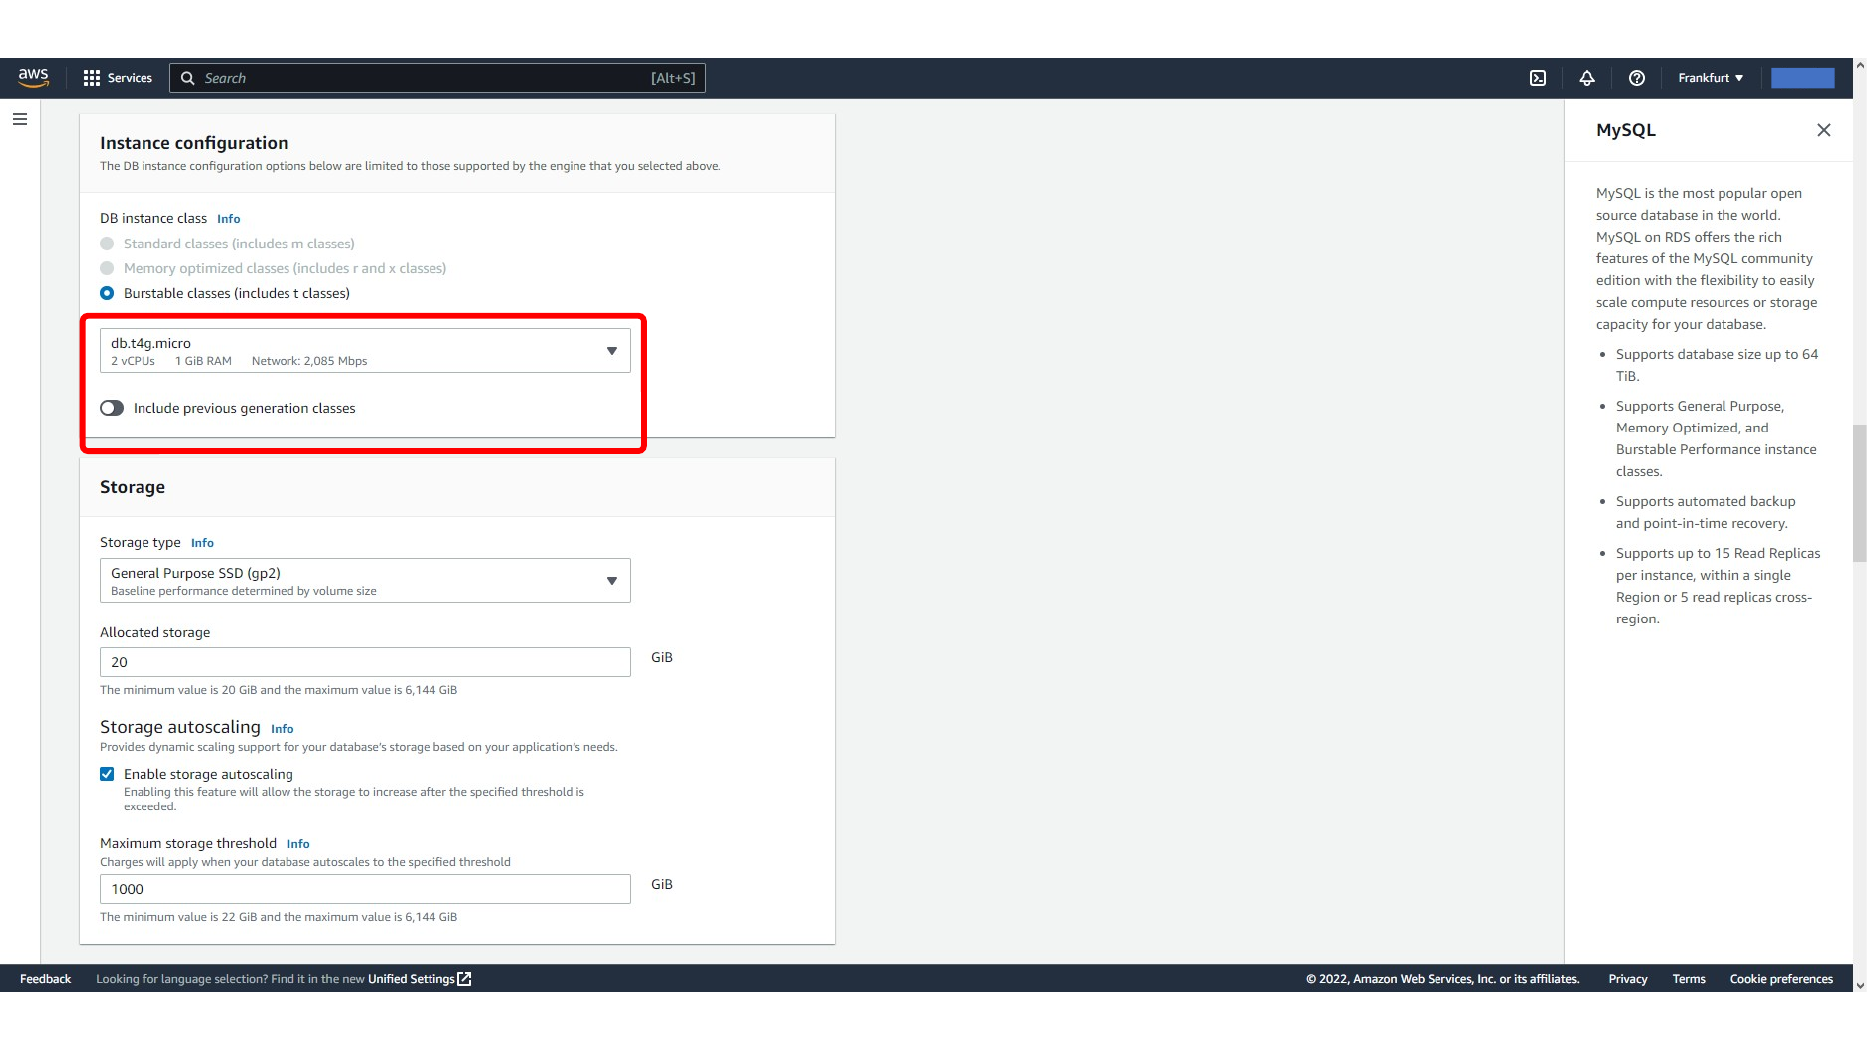Focus the top Search field
Screen dimensions: 1867x1050
[437, 78]
